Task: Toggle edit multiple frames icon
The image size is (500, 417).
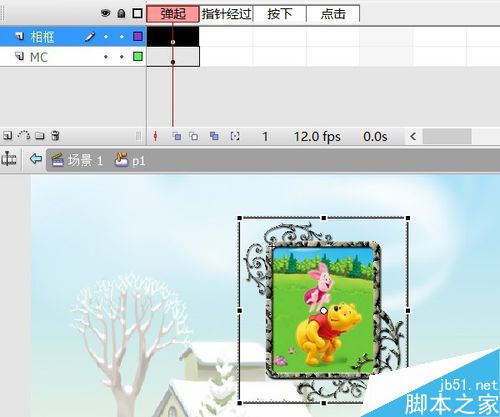Action: pyautogui.click(x=214, y=136)
